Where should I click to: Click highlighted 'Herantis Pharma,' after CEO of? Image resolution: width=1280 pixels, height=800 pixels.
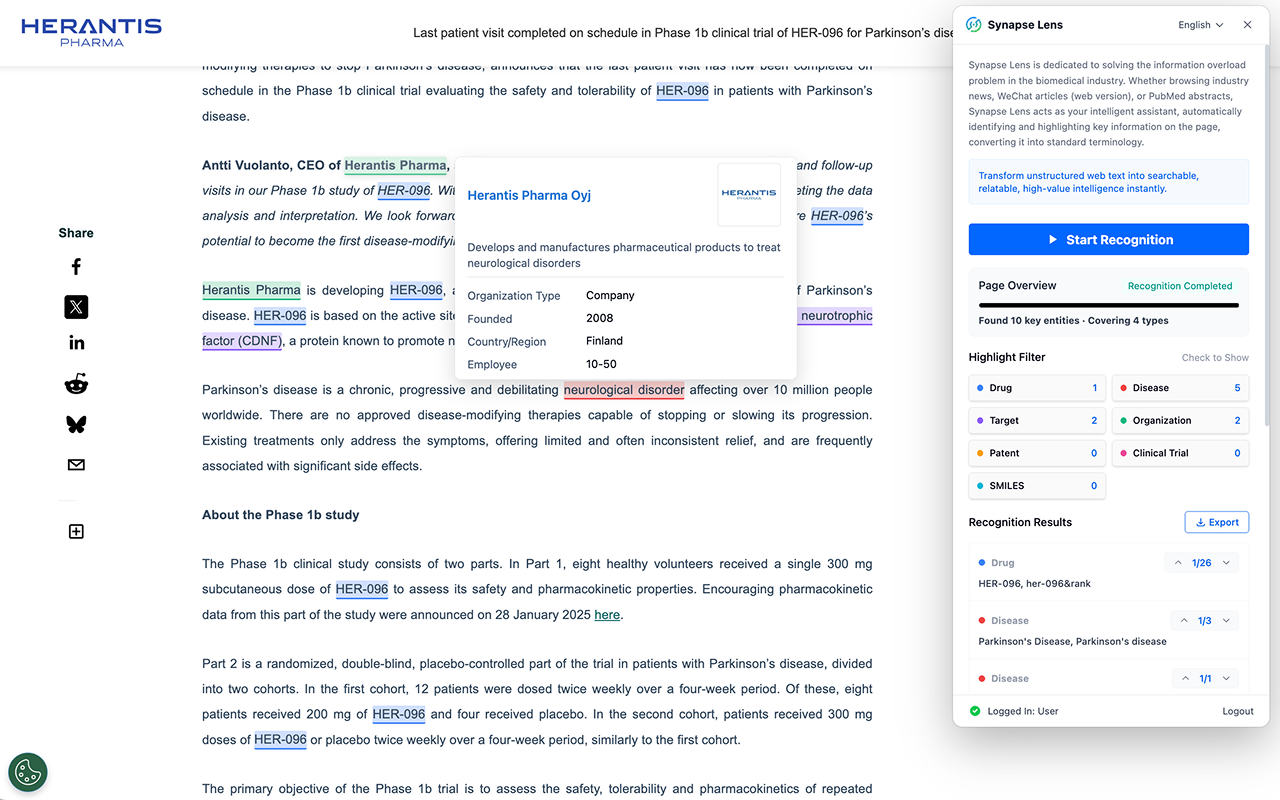(396, 165)
